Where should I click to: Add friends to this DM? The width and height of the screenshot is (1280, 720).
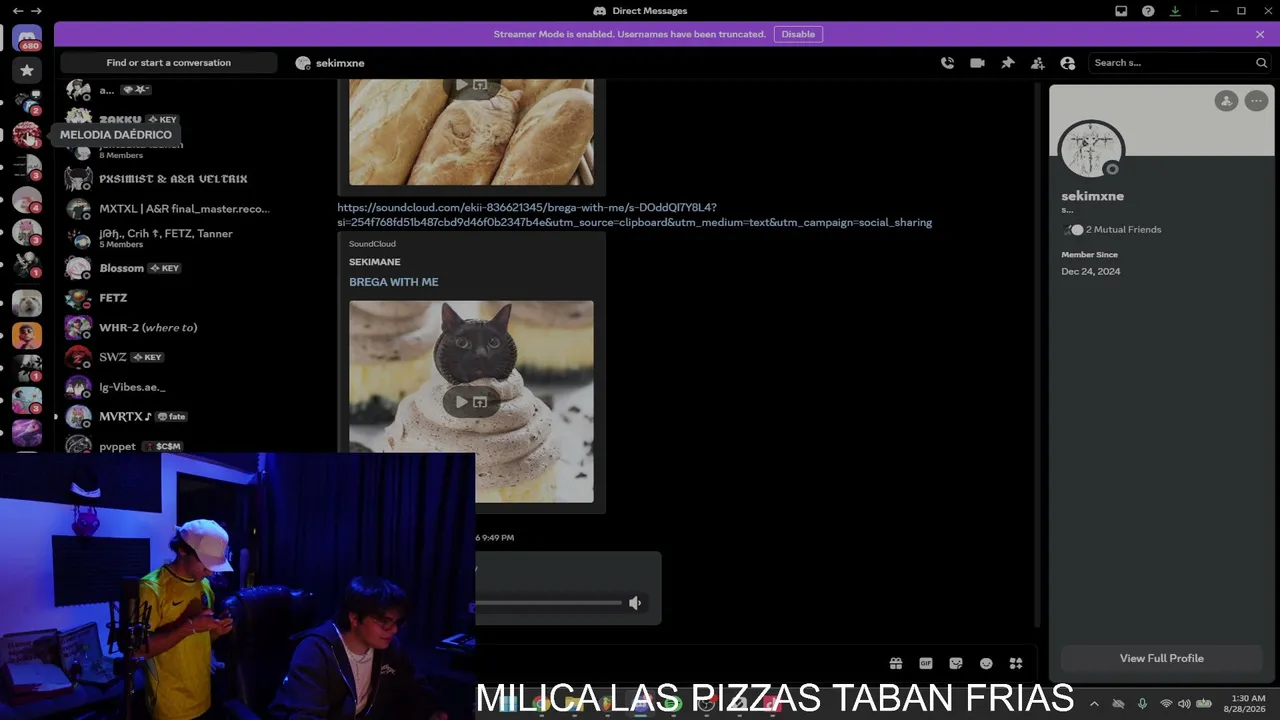pos(1038,63)
